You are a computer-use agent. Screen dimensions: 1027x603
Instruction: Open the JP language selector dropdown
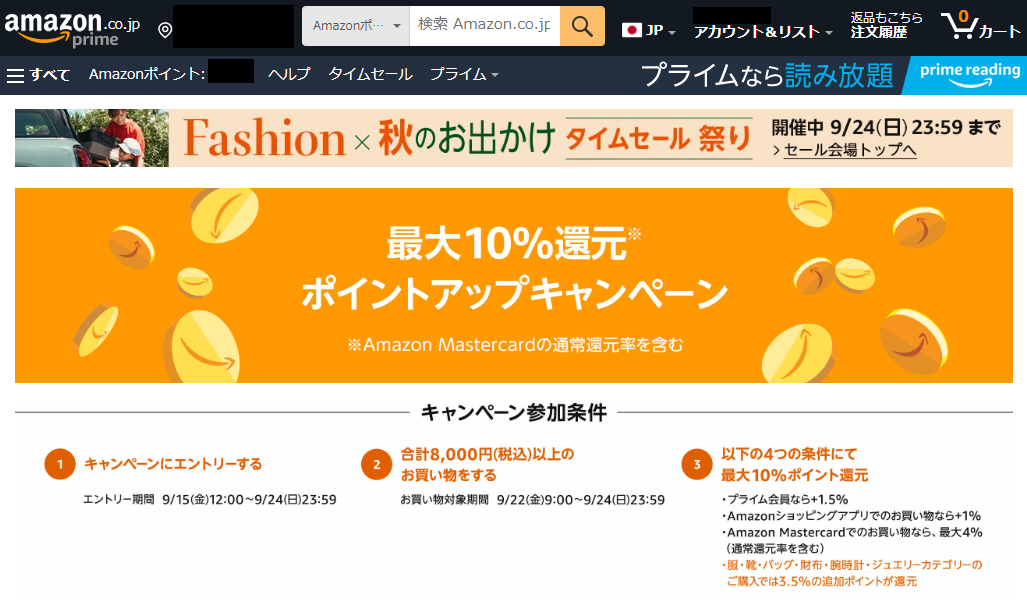pos(648,30)
